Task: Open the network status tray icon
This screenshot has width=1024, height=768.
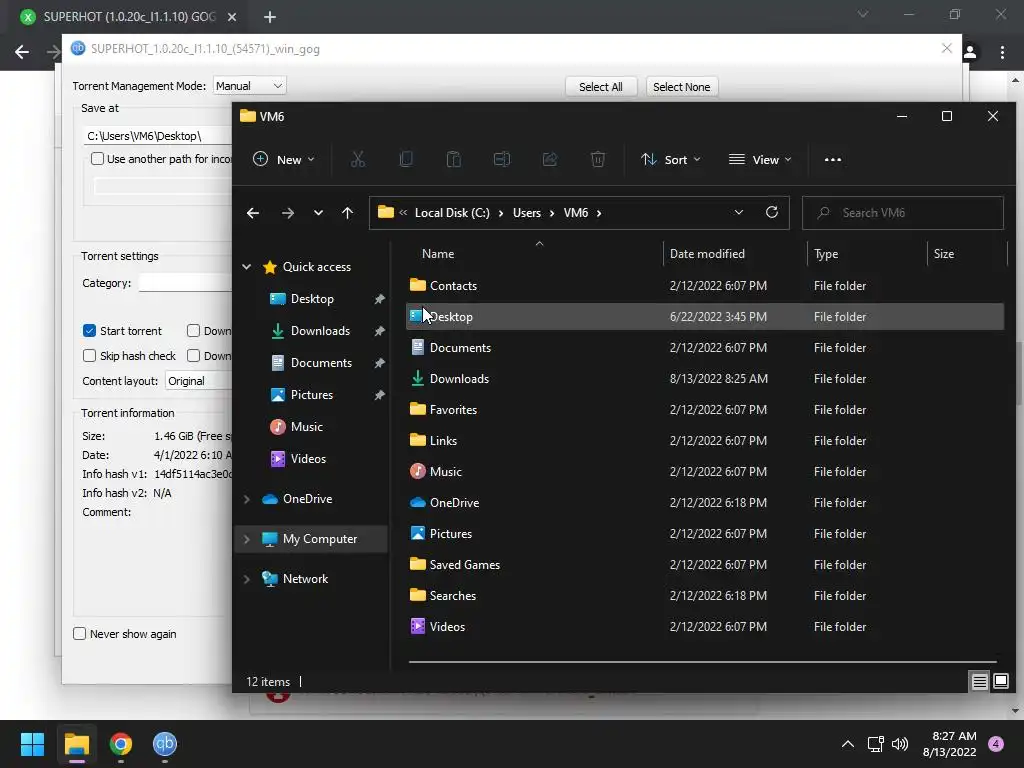Action: [875, 744]
